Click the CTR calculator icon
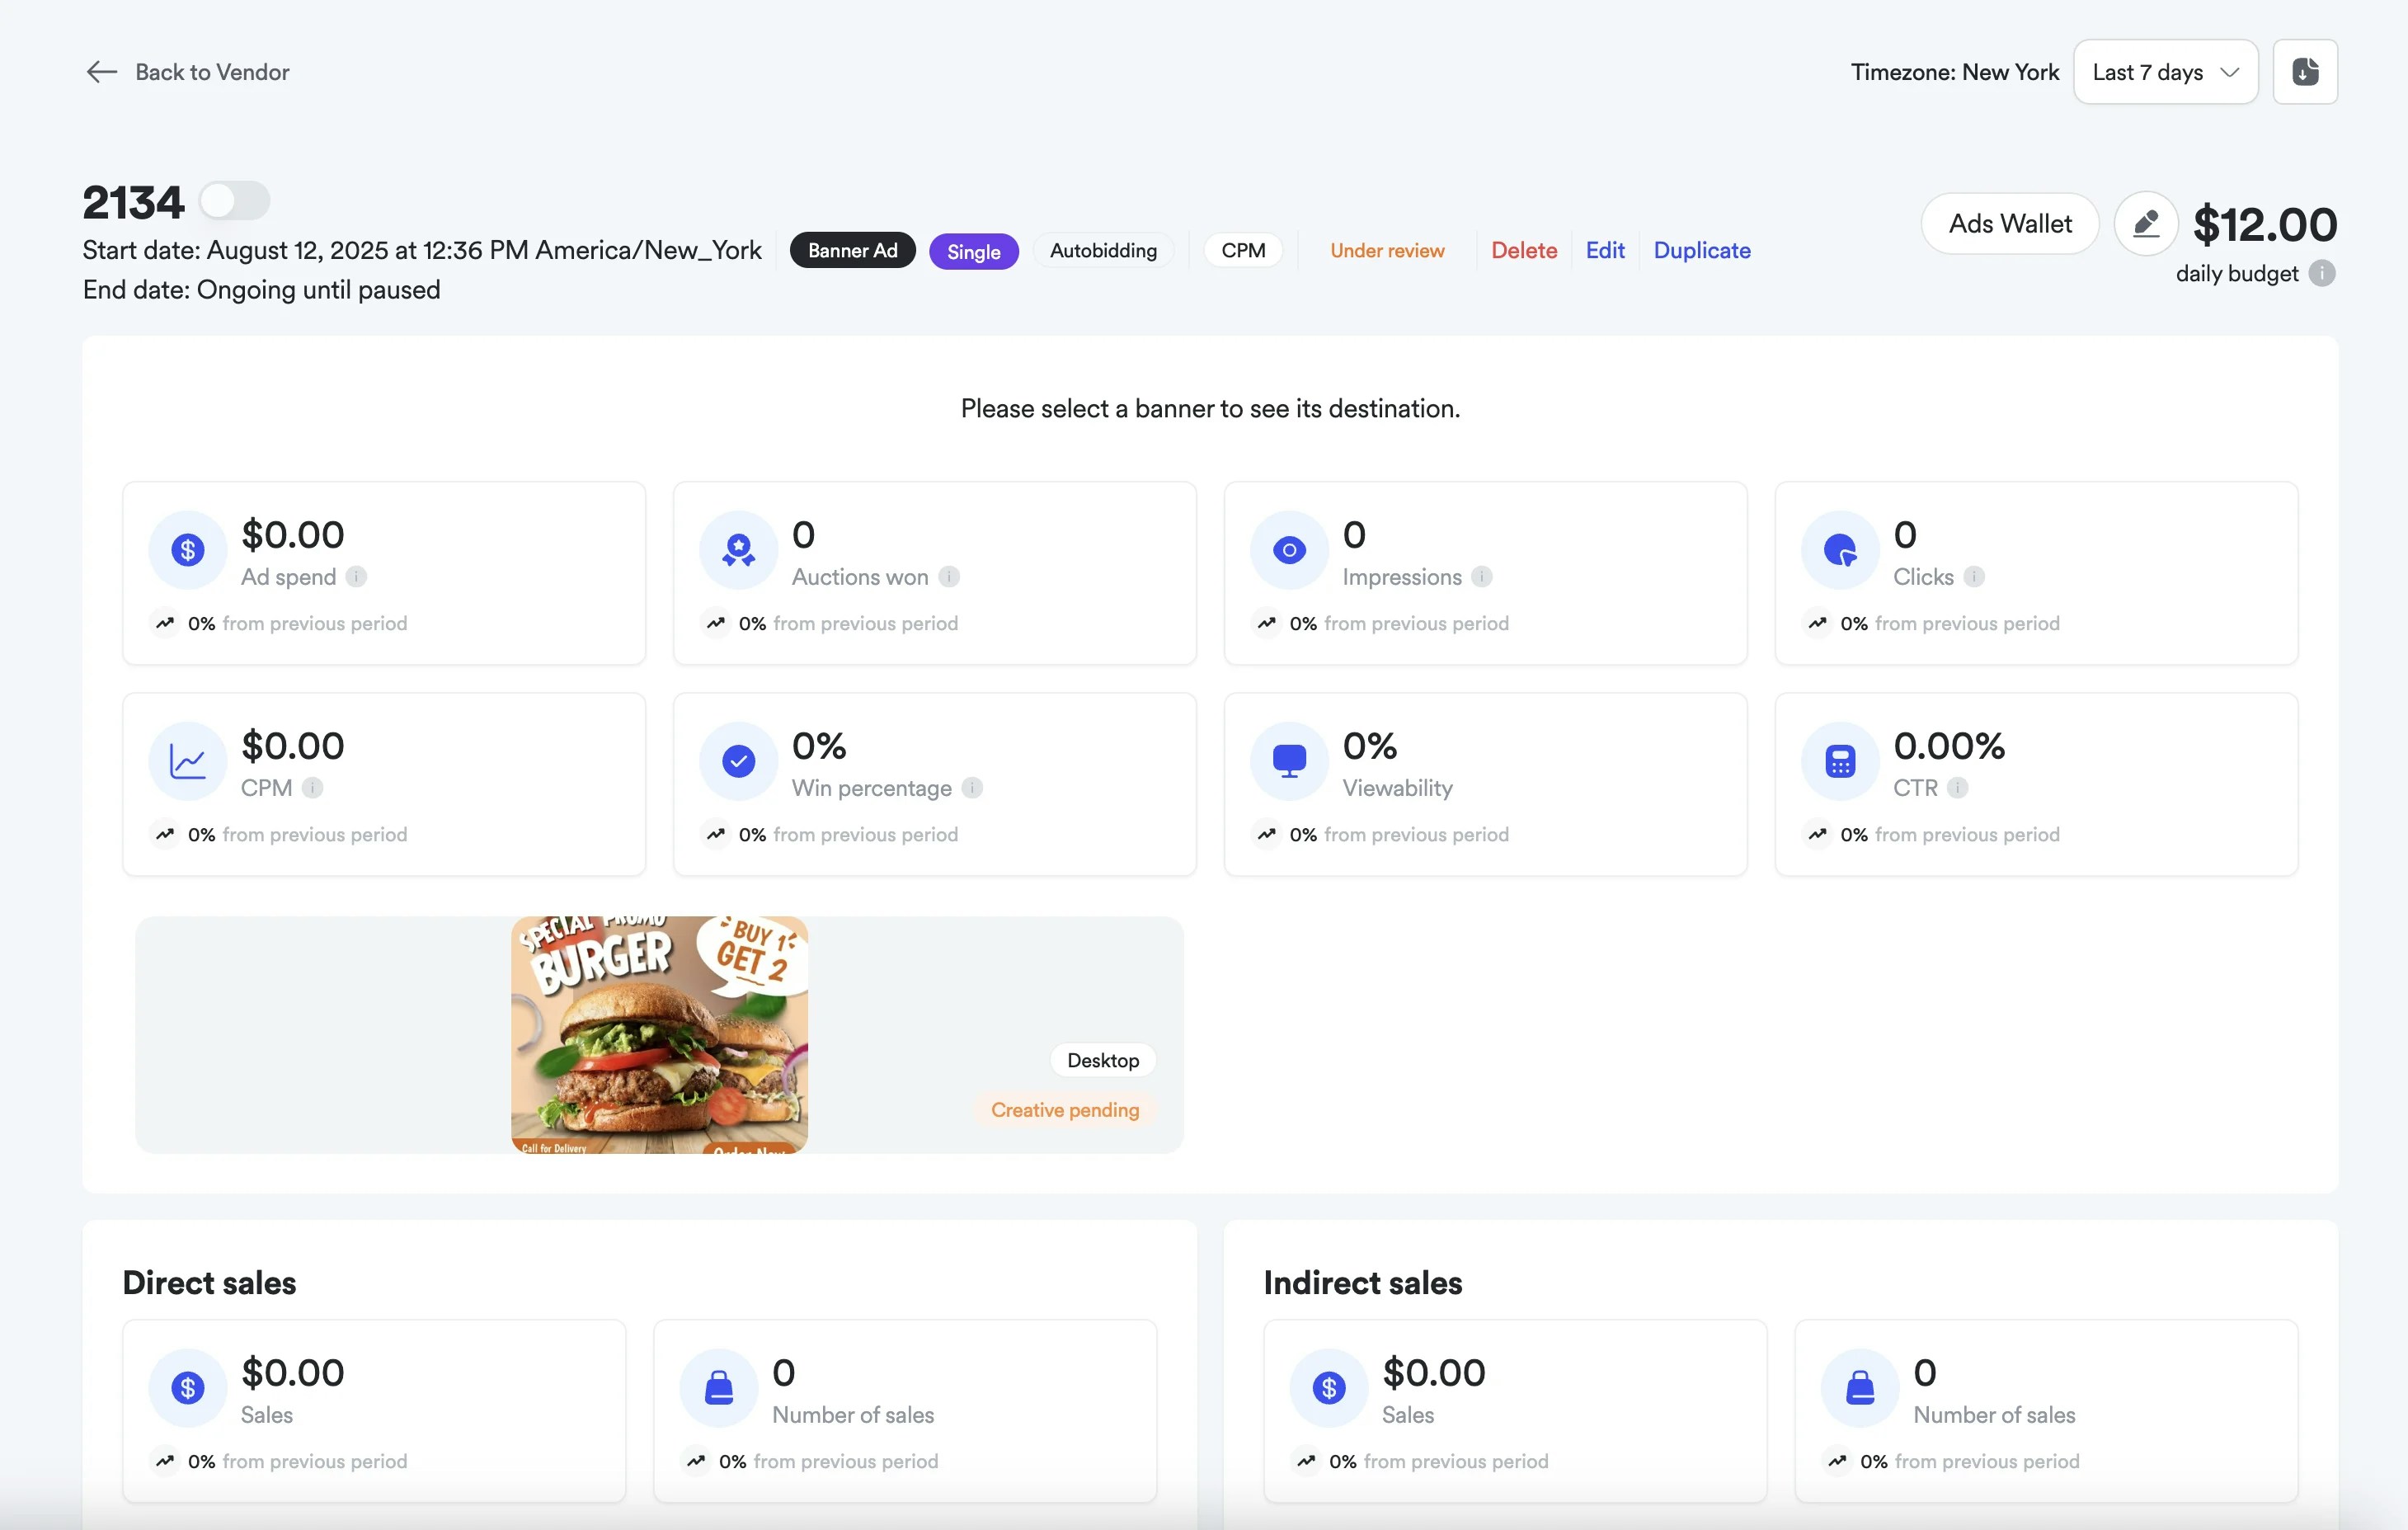Viewport: 2408px width, 1530px height. [1839, 760]
